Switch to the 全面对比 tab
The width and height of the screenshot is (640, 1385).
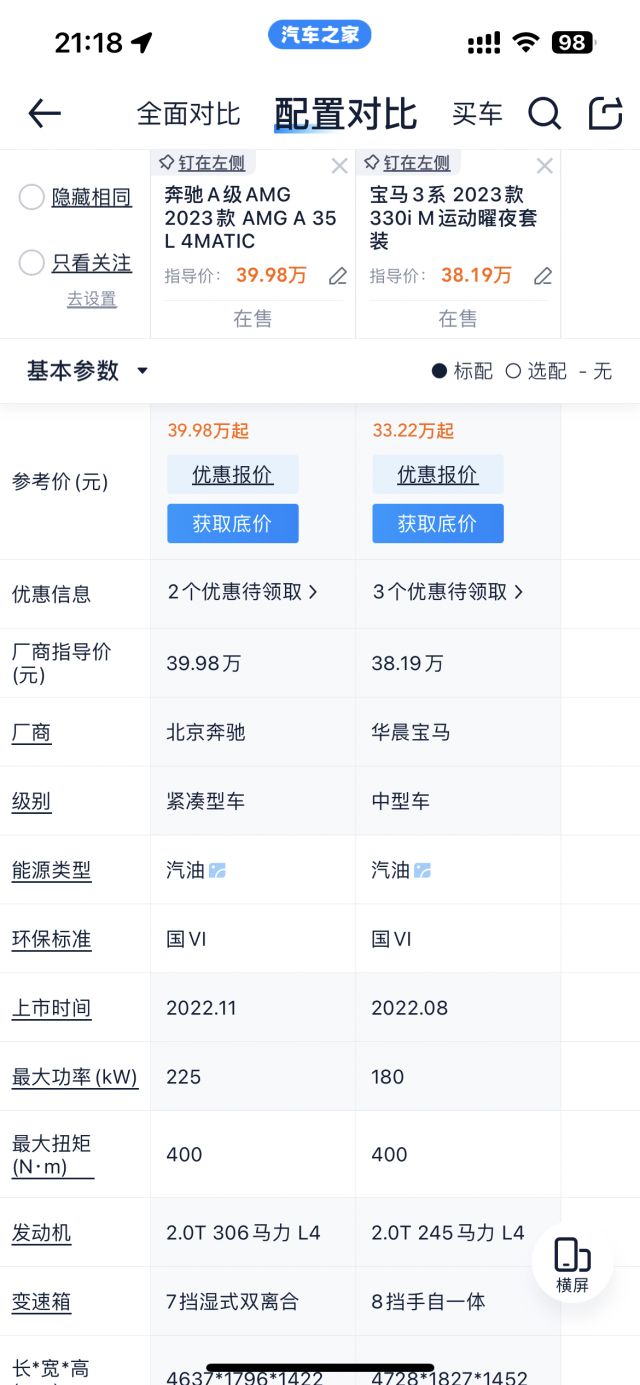pos(188,114)
